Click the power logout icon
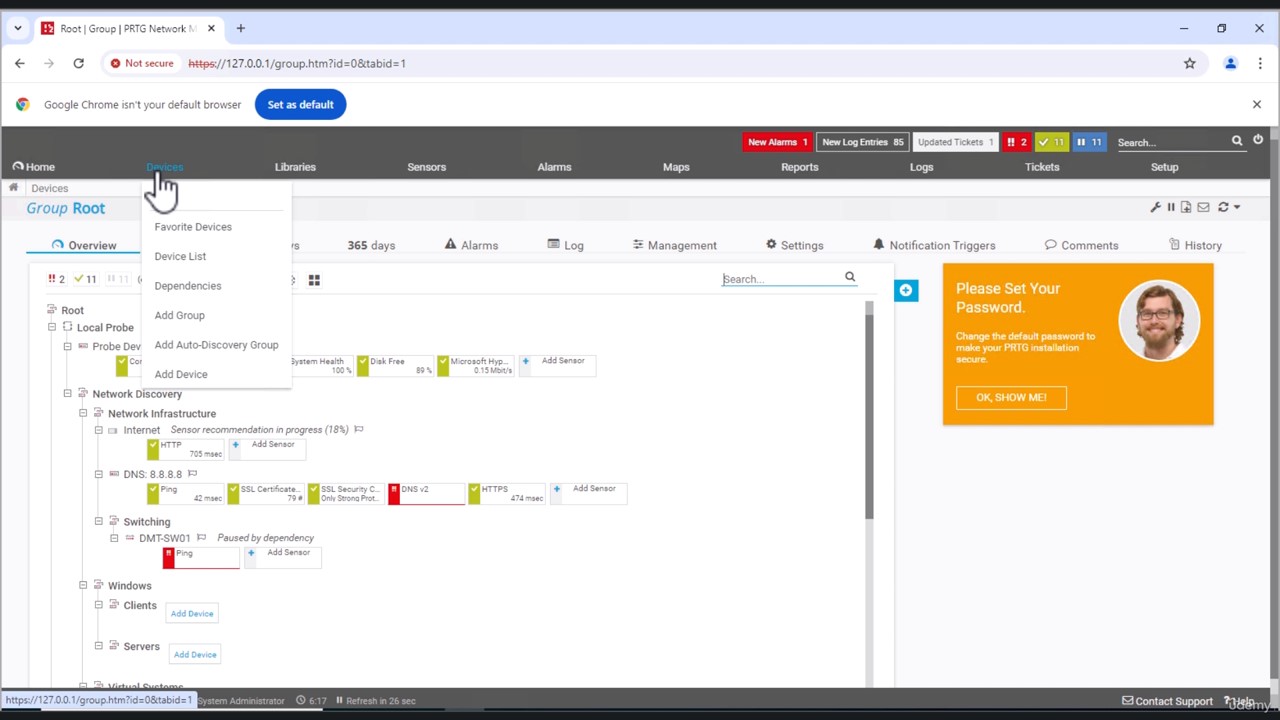 (1258, 140)
